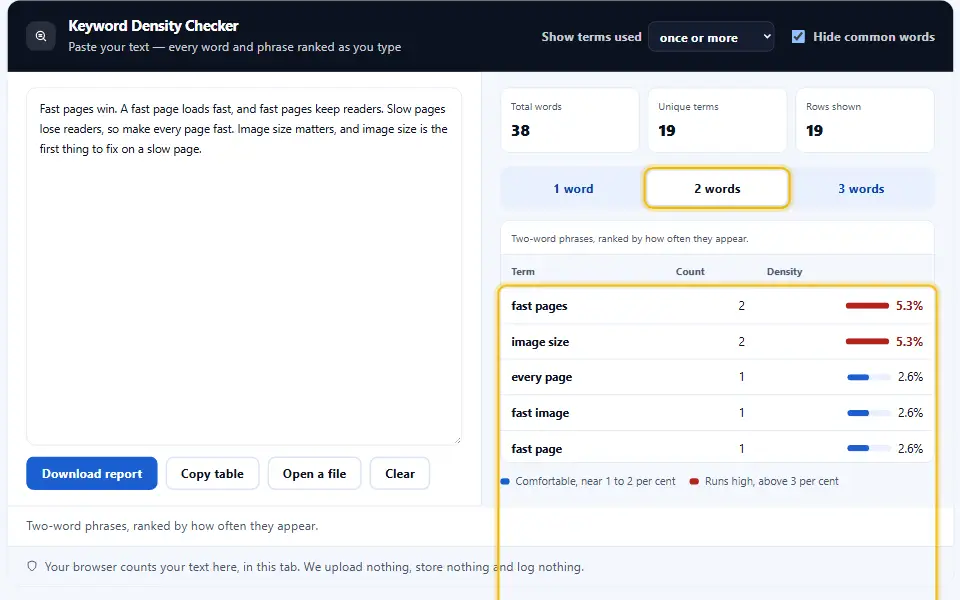This screenshot has width=960, height=600.
Task: Click the Keyword Density Checker title
Action: tap(153, 26)
